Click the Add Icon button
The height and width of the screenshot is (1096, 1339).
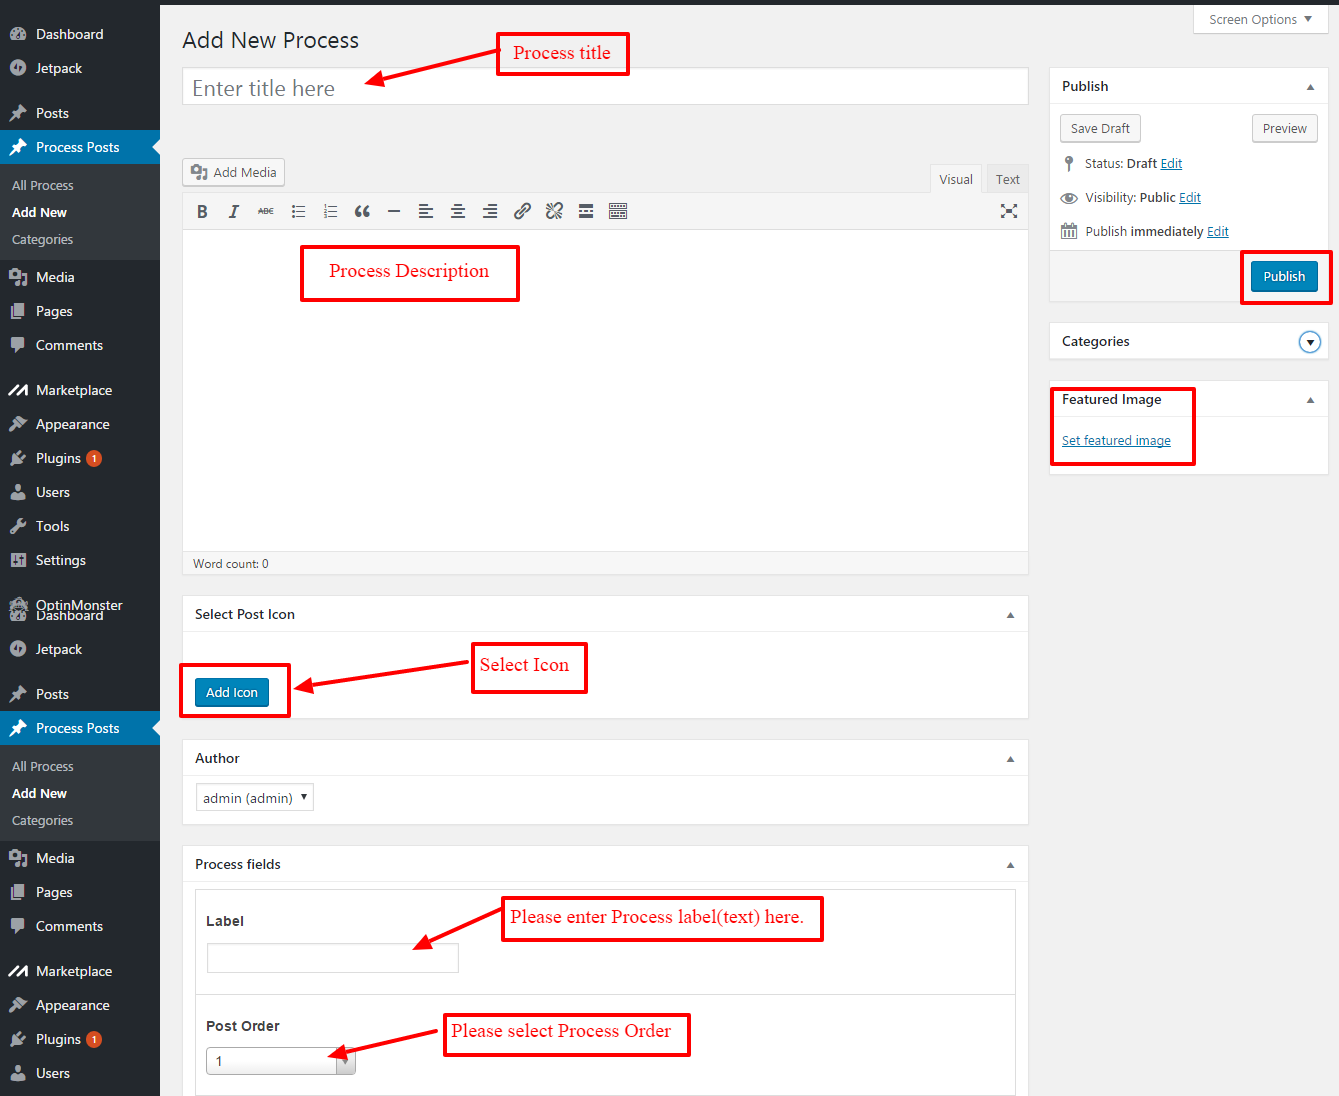tap(232, 692)
